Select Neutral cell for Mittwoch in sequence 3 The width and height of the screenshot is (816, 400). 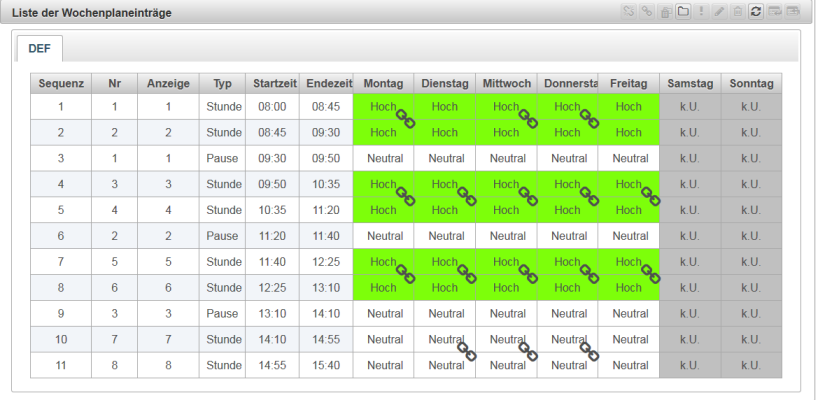(507, 158)
